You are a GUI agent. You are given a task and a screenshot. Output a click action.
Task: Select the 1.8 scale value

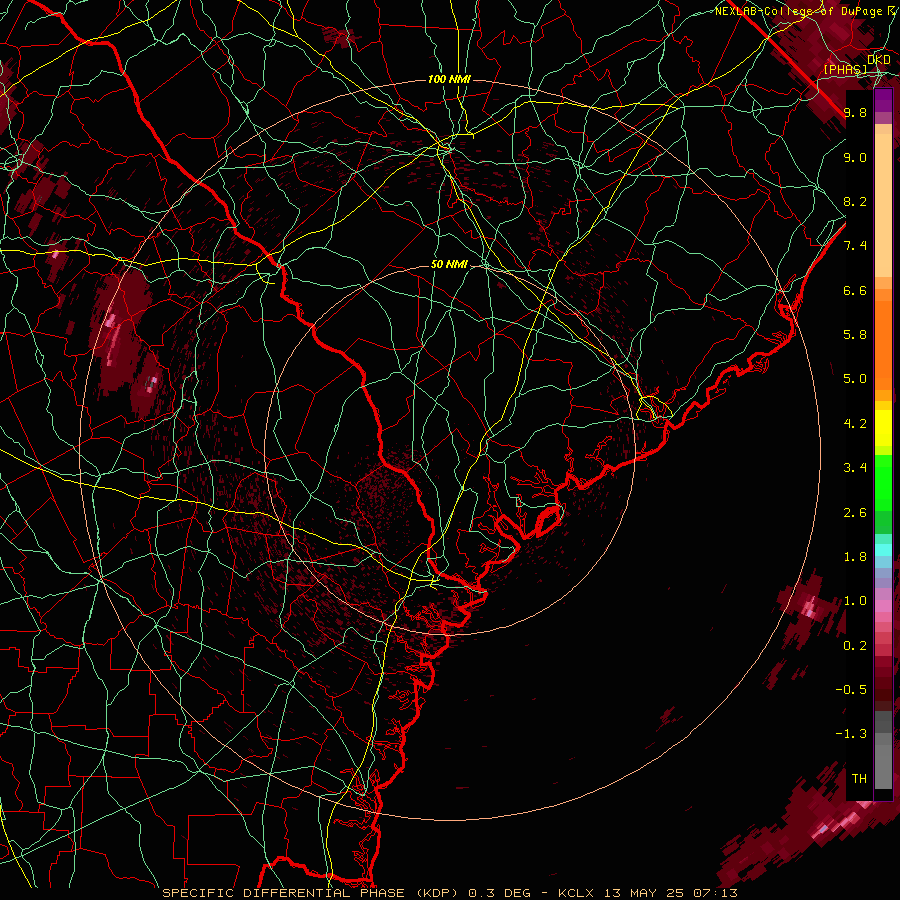[855, 557]
